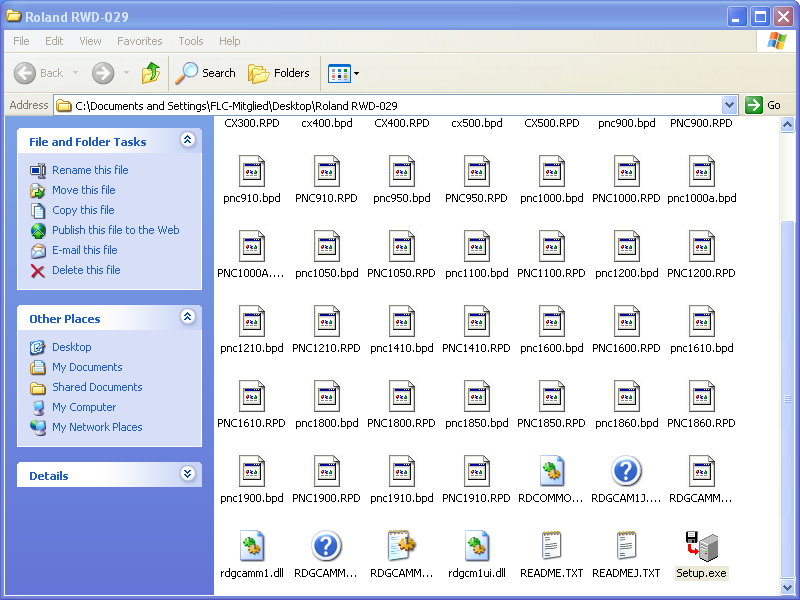Open the Help menu
The height and width of the screenshot is (600, 800).
point(230,41)
